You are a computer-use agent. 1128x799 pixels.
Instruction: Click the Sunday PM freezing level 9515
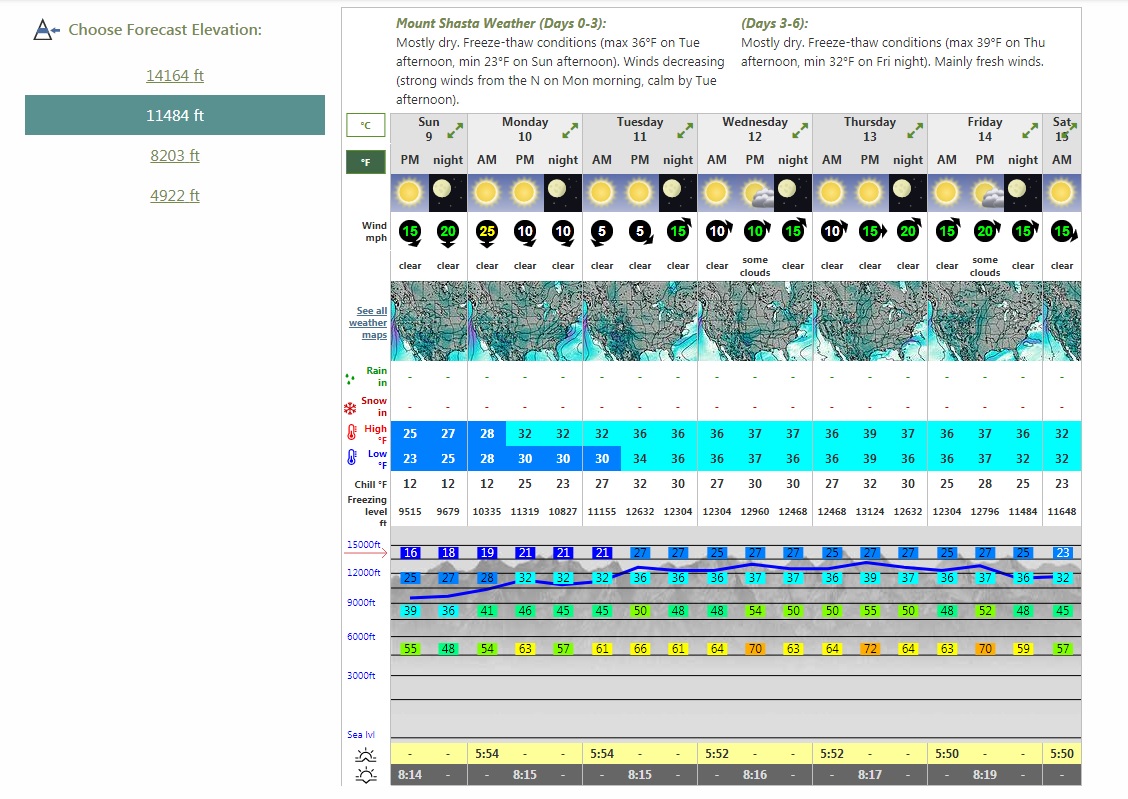pos(410,511)
